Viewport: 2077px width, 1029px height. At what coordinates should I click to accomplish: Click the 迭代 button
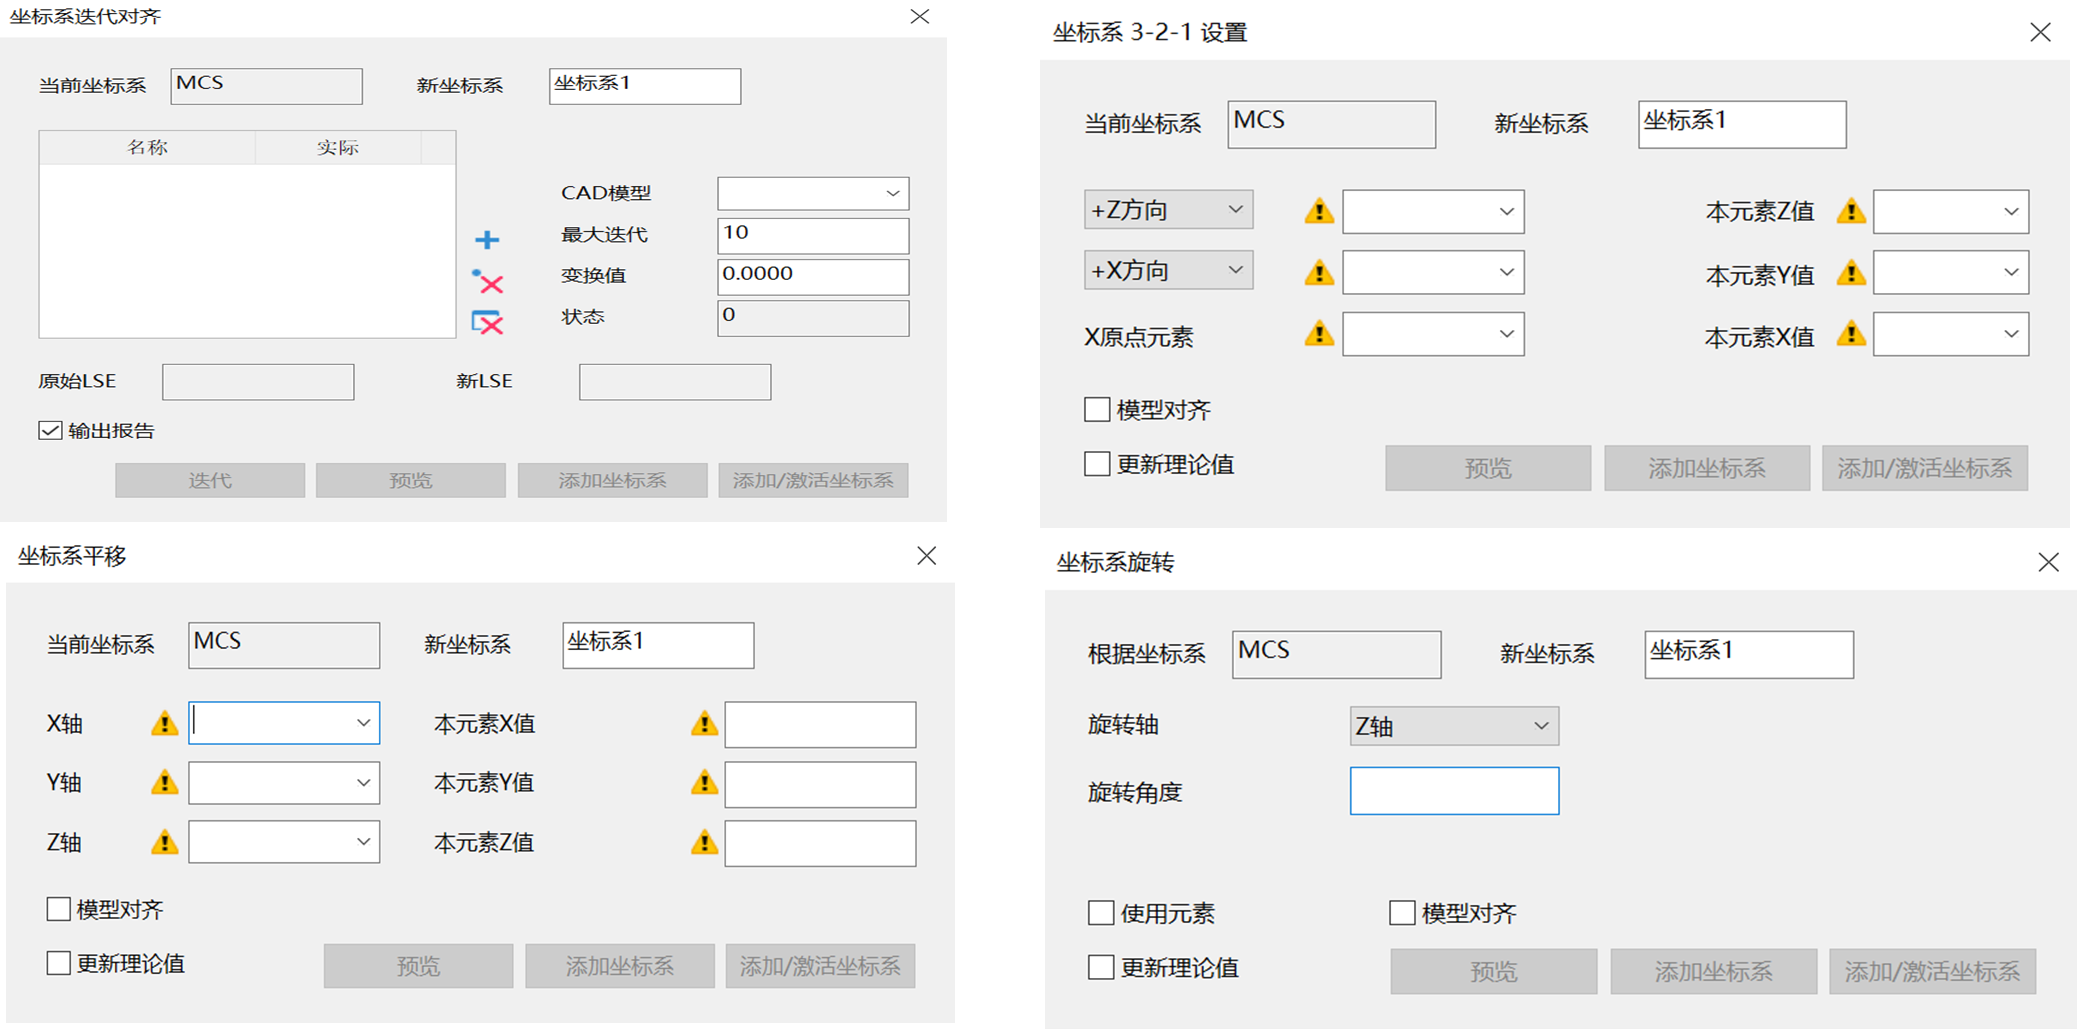coord(210,481)
